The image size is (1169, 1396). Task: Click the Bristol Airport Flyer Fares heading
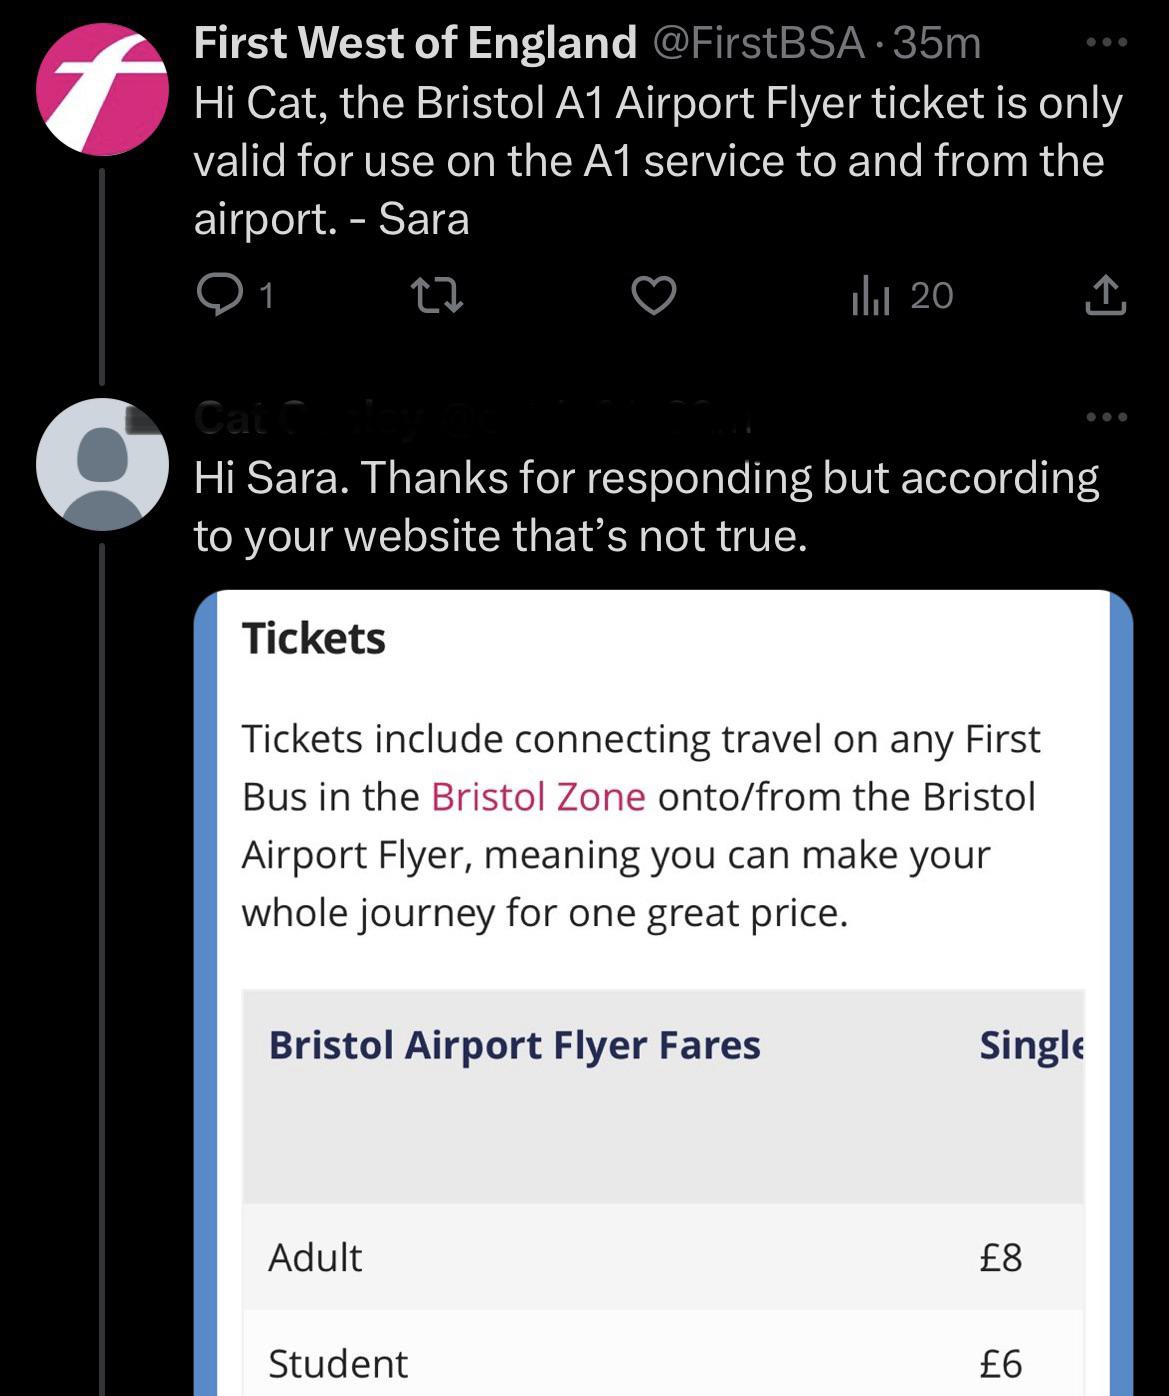pos(514,1045)
